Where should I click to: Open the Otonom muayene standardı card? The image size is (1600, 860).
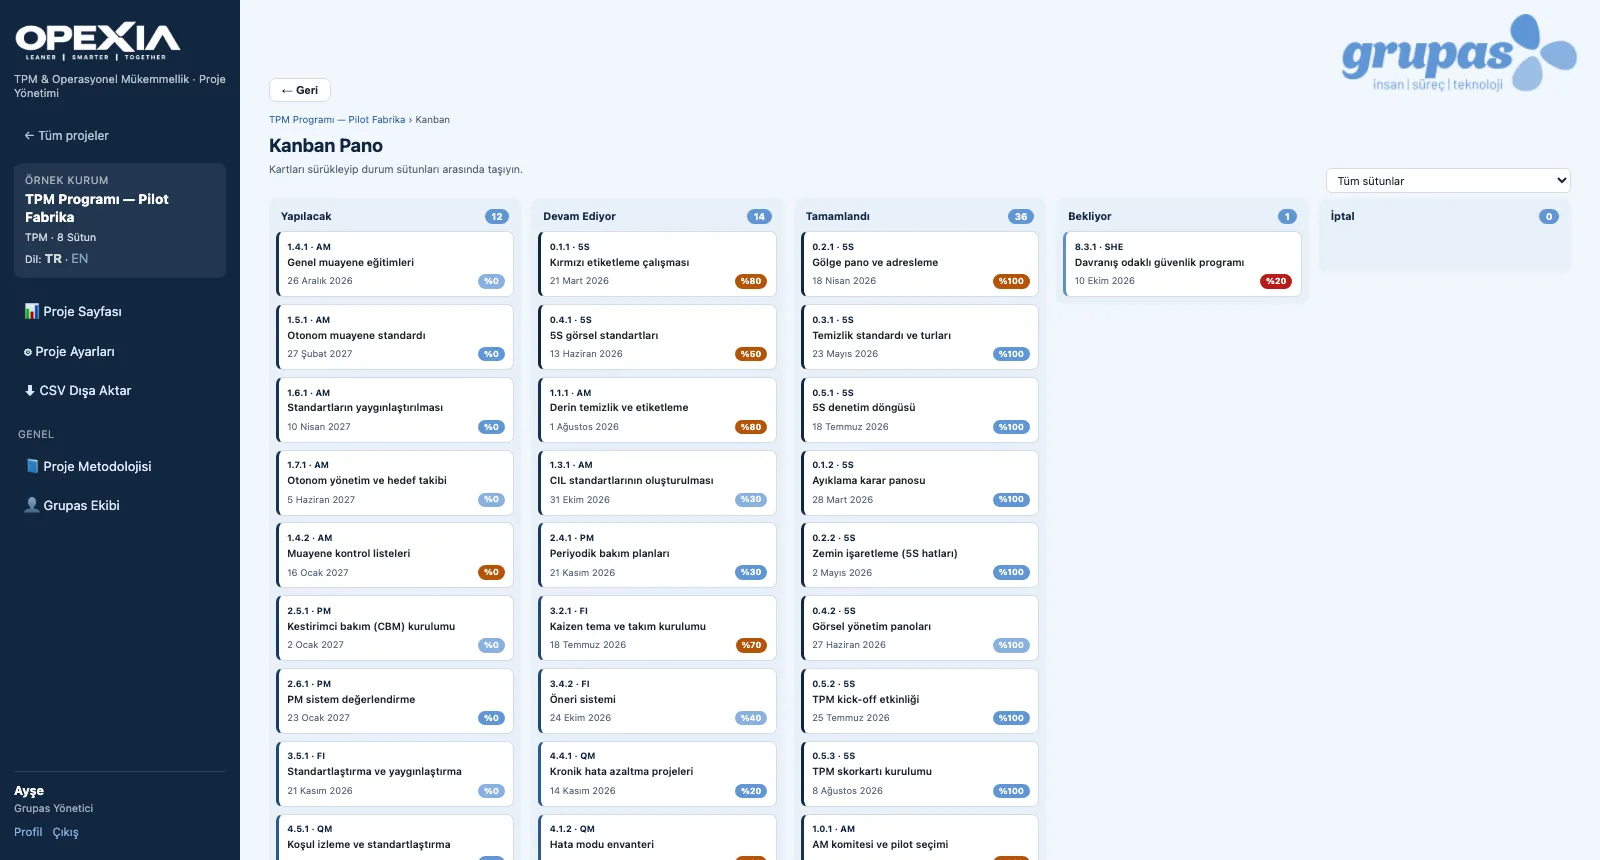point(395,337)
